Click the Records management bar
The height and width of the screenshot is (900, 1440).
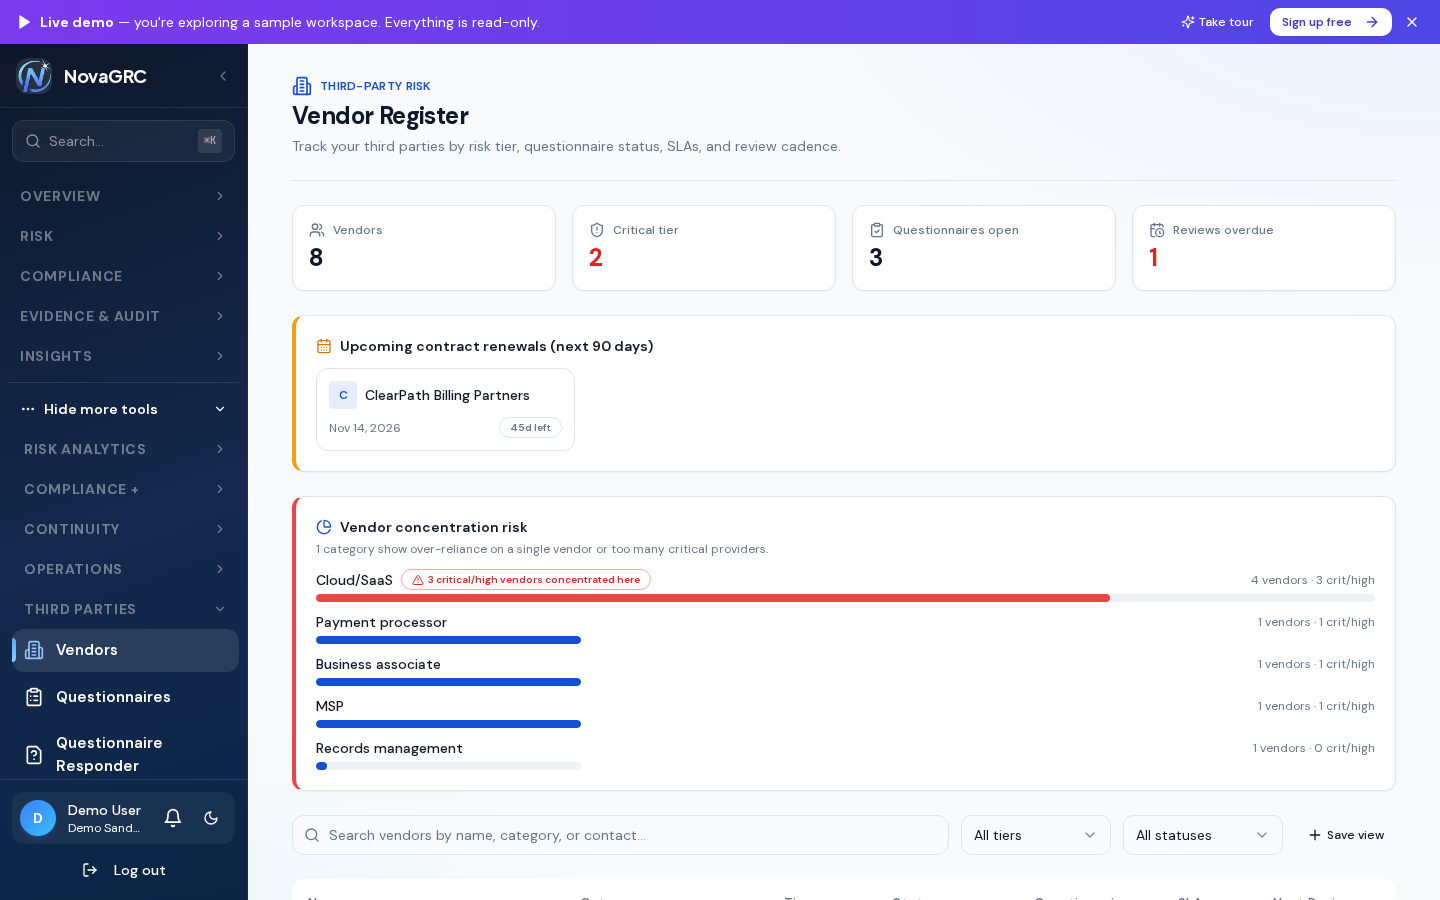(448, 766)
